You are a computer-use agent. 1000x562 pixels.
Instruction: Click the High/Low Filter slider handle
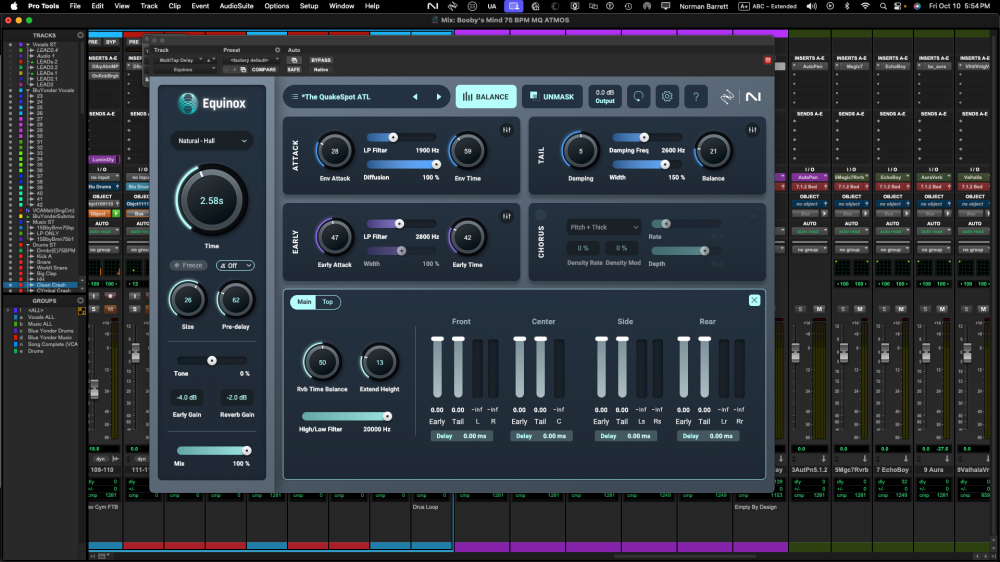point(387,416)
